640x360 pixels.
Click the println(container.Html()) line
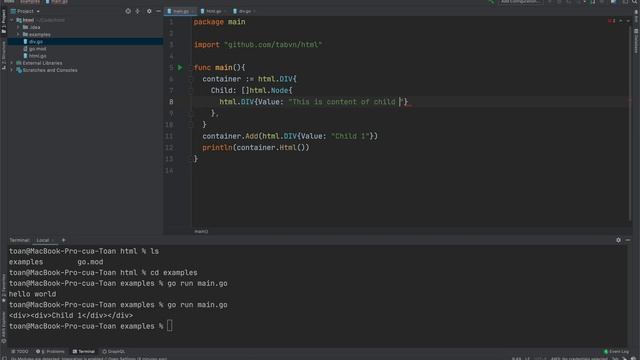(256, 148)
